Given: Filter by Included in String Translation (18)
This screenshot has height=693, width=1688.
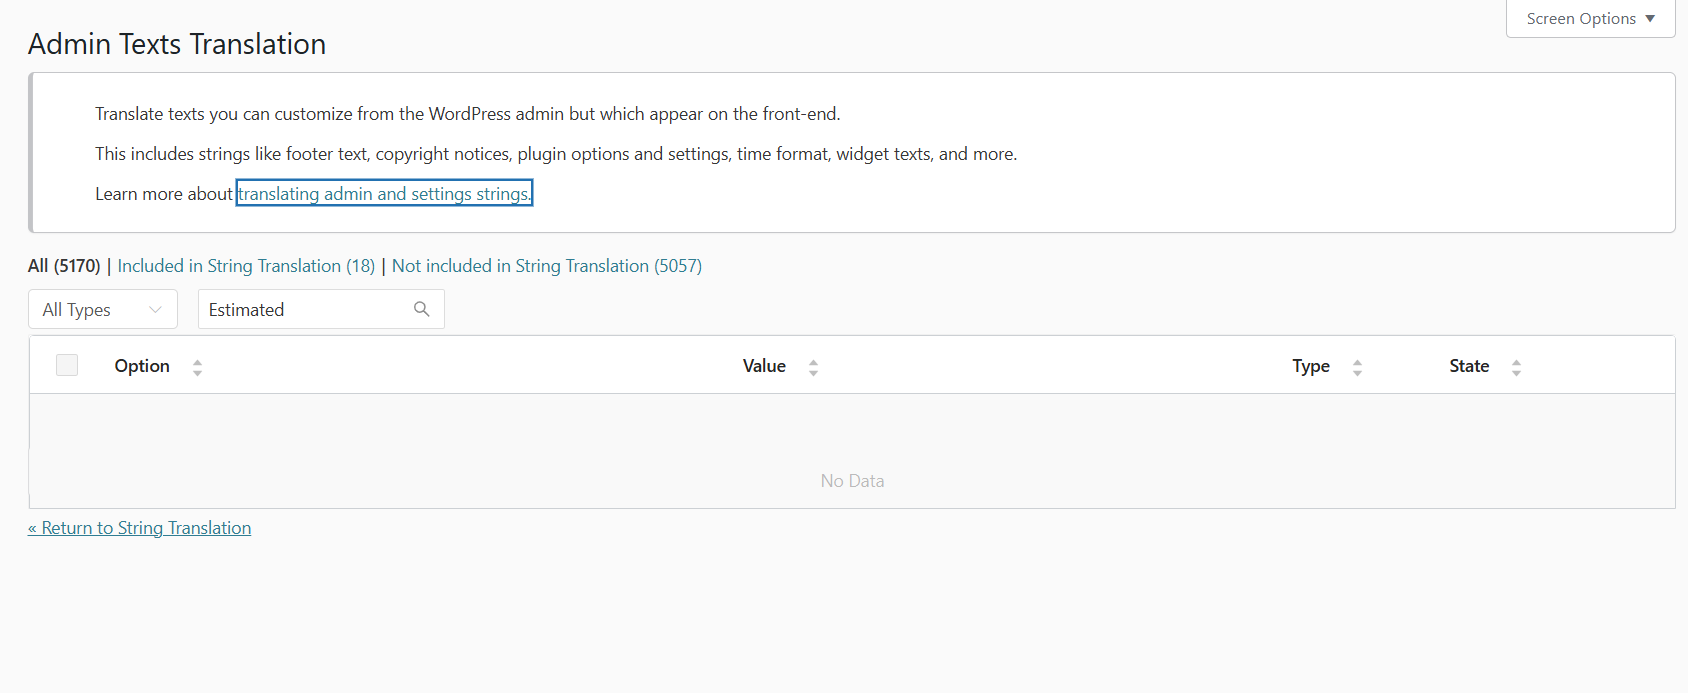Looking at the screenshot, I should 246,266.
